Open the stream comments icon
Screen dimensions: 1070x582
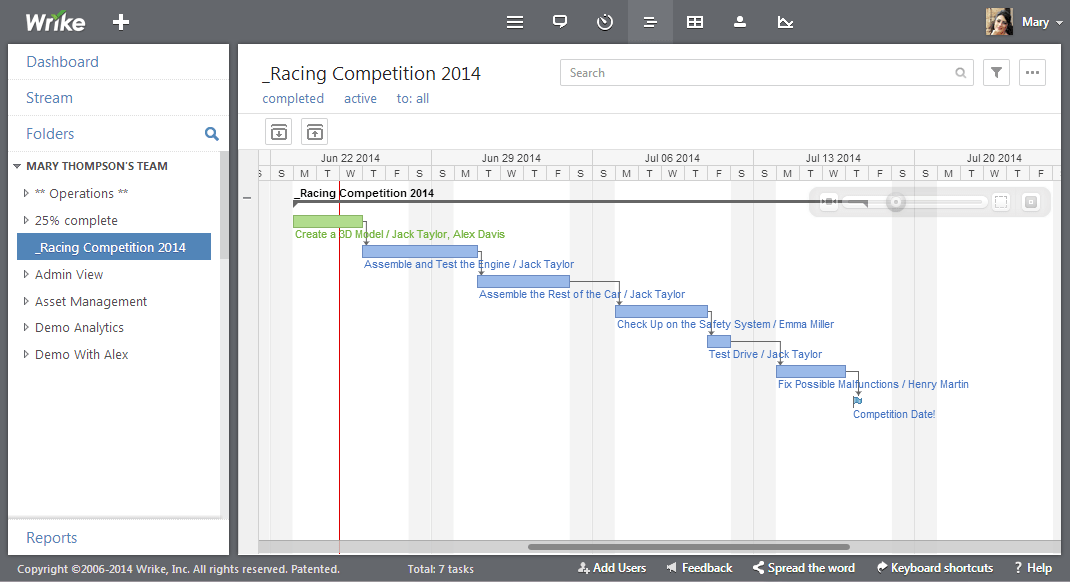point(560,22)
